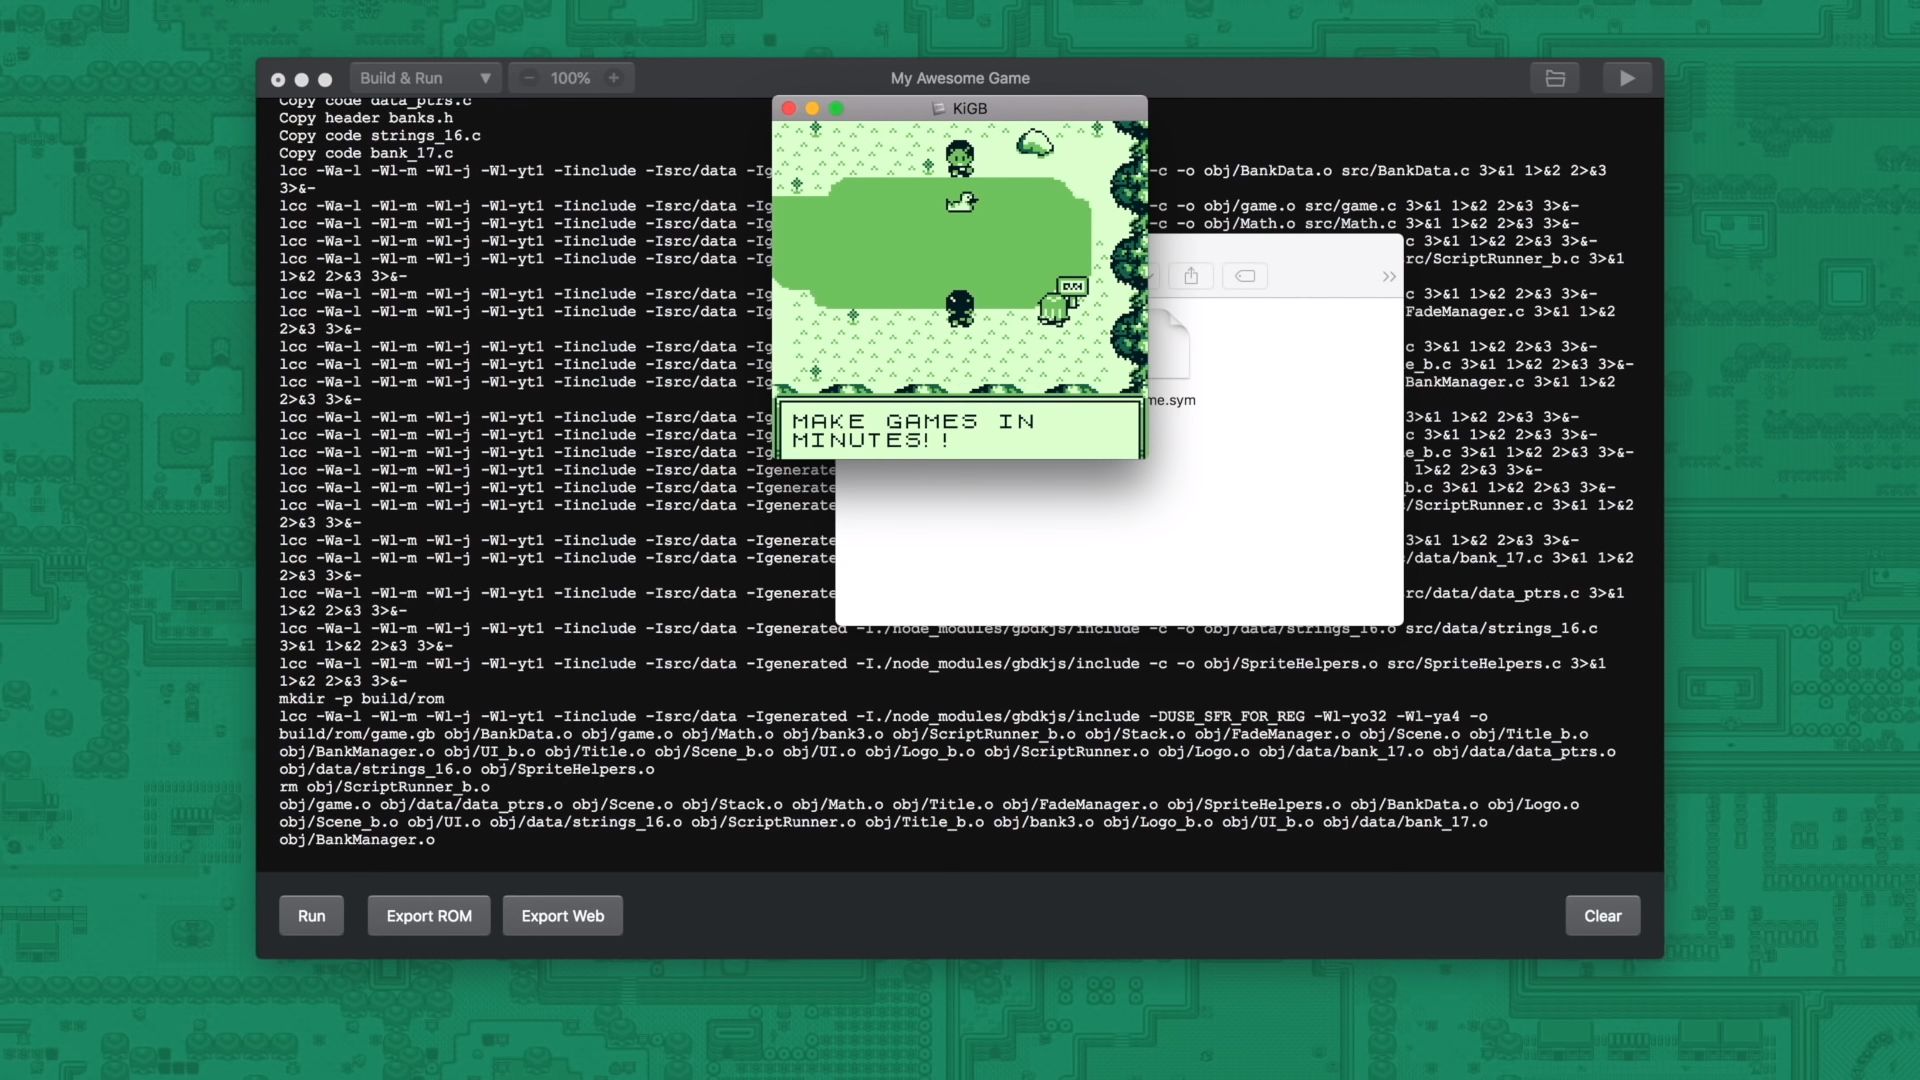
Task: Click the Share icon in Finder toolbar
Action: coord(1191,276)
